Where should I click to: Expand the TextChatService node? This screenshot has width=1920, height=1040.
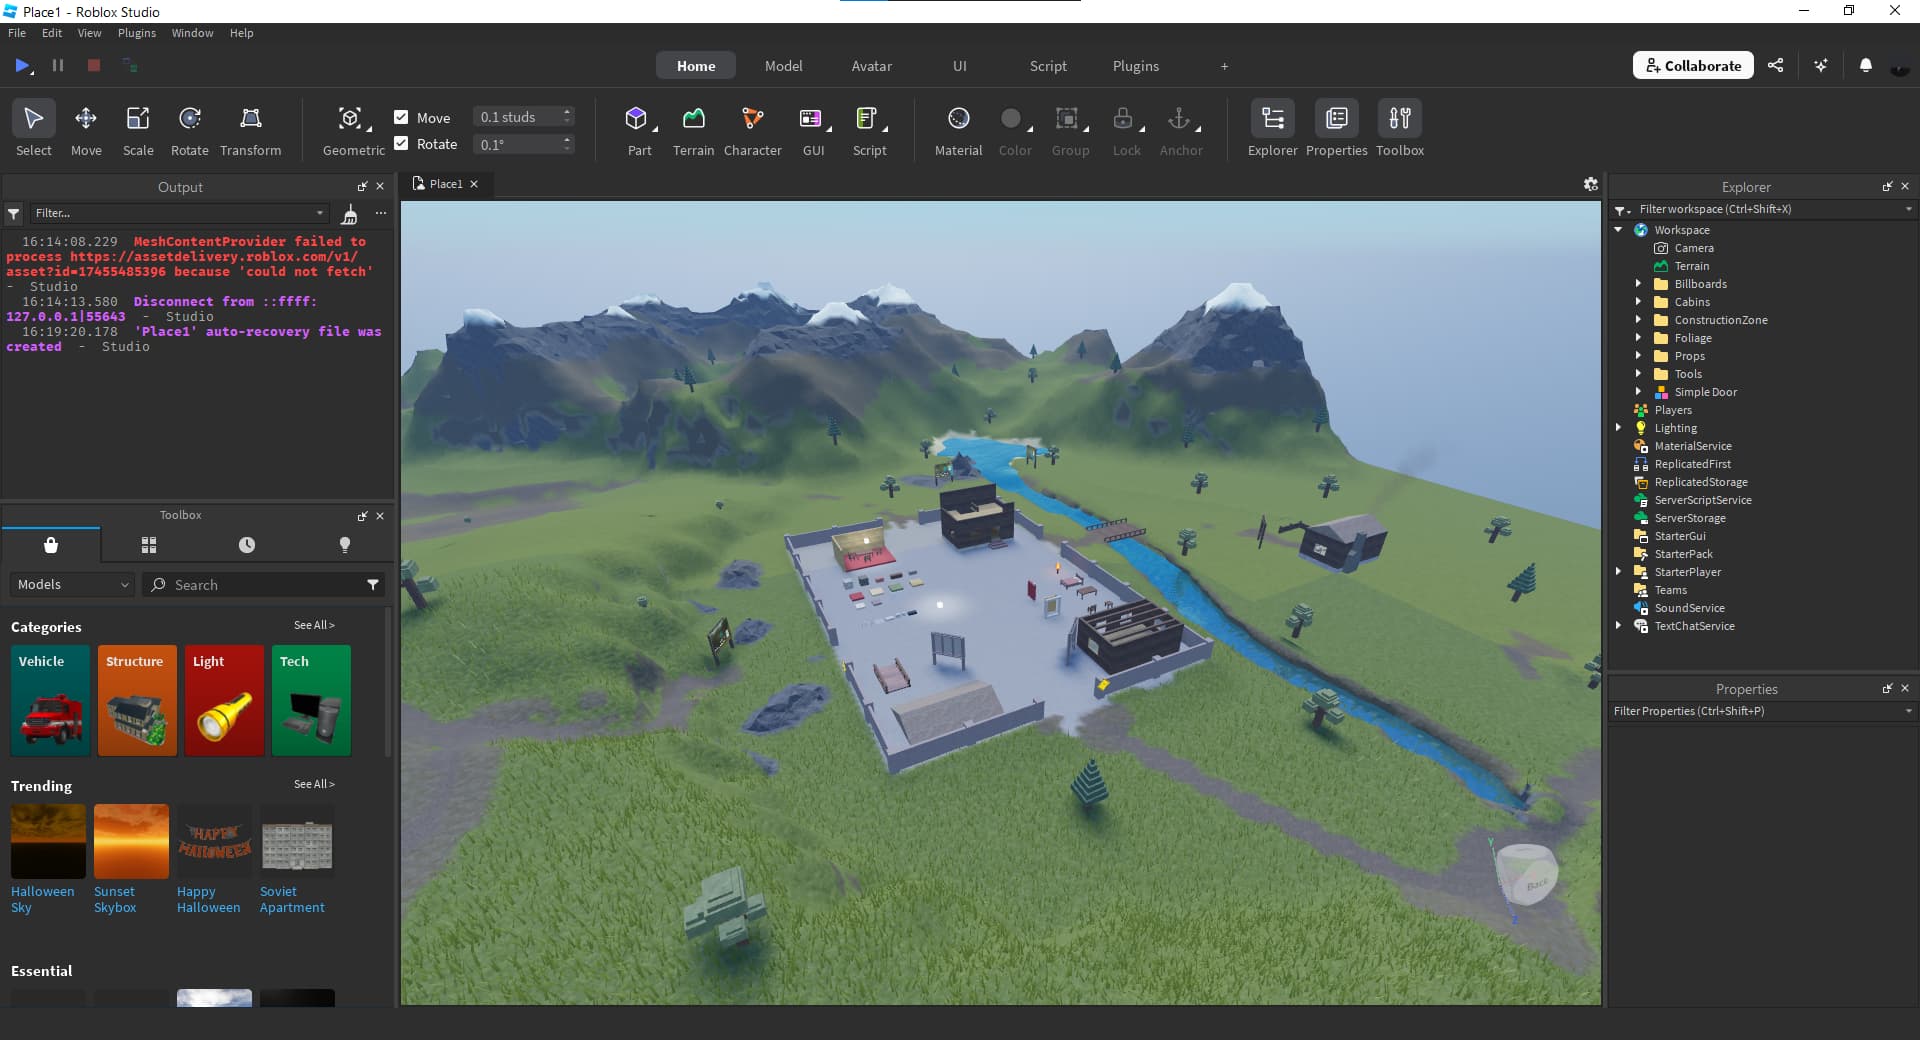1619,625
